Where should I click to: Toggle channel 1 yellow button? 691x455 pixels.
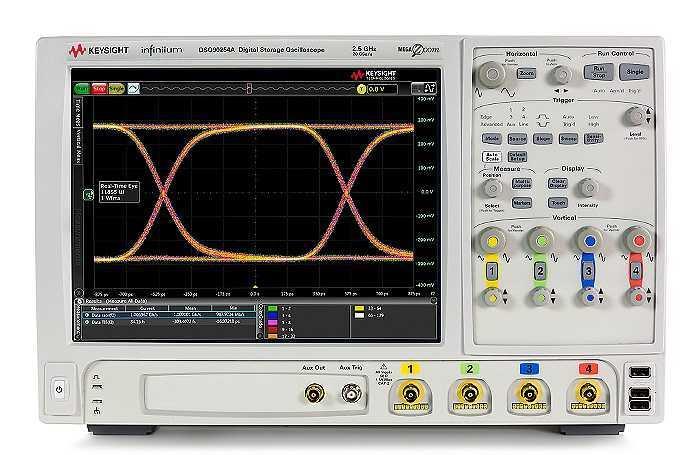[x=490, y=270]
